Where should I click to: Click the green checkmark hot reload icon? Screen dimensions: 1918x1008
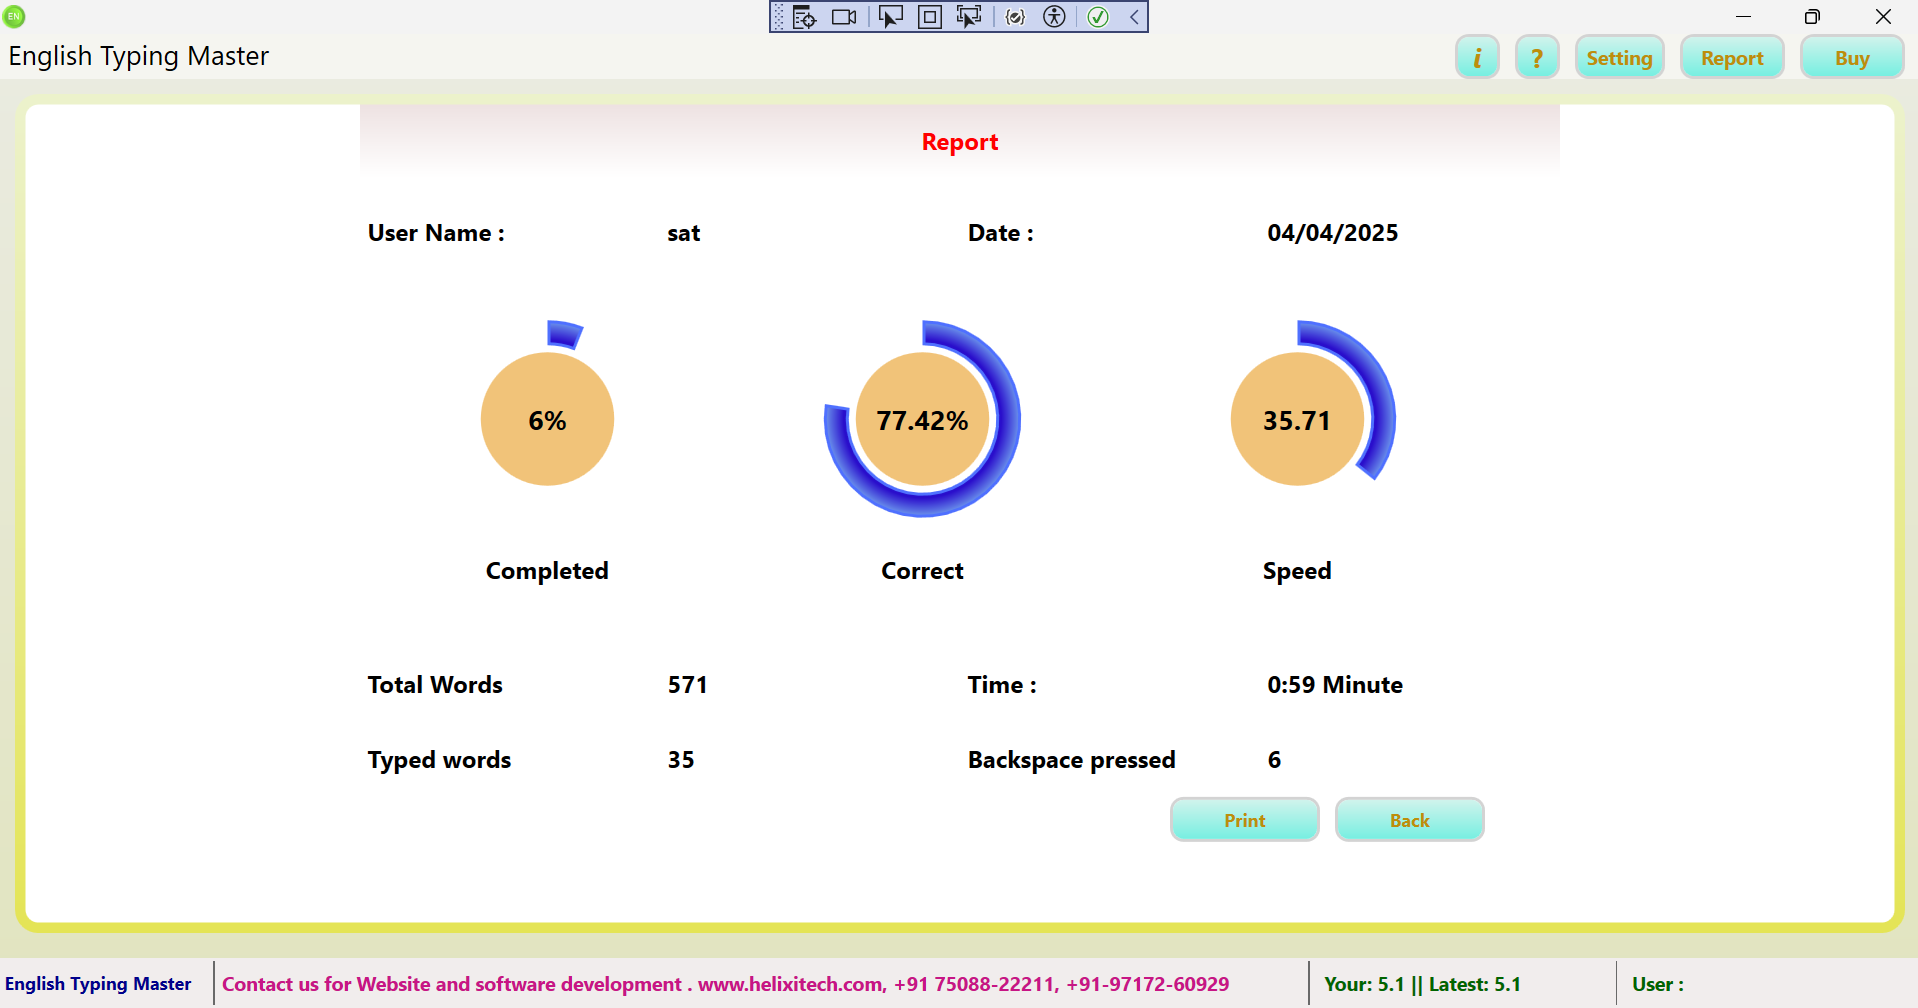pos(1098,17)
